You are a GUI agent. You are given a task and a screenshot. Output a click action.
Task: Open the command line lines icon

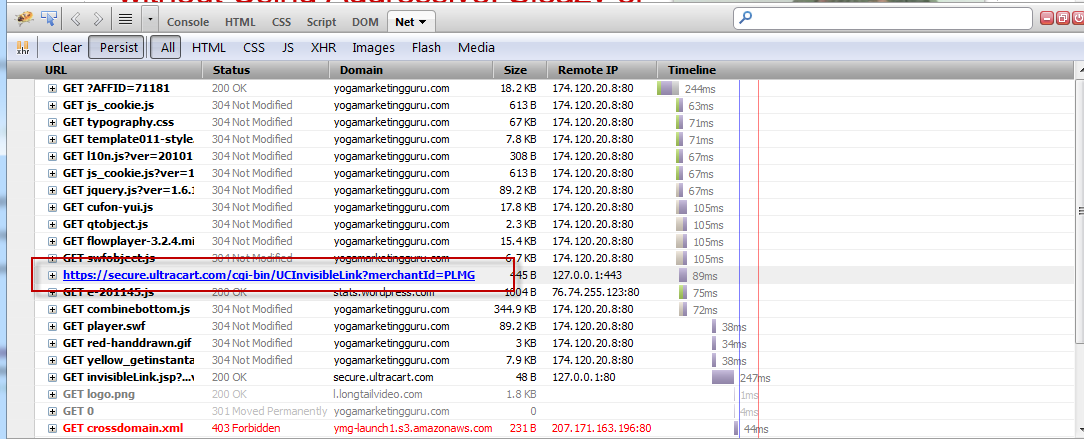tap(126, 19)
